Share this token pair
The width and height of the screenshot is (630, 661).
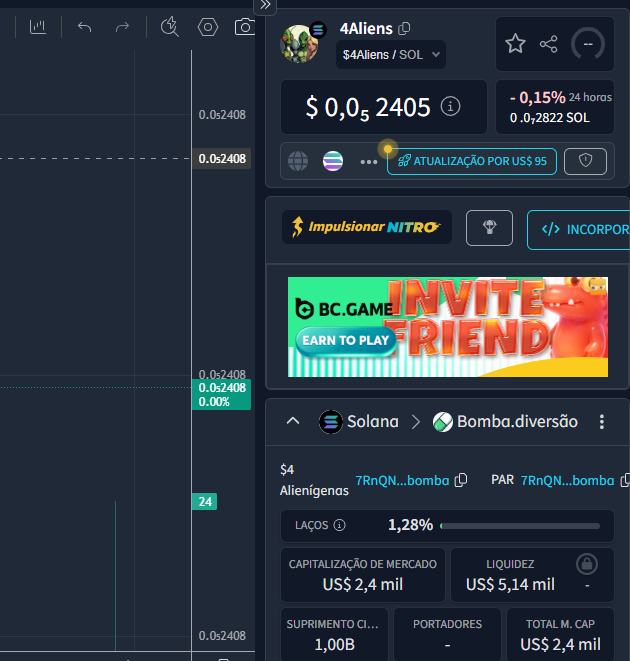[548, 44]
